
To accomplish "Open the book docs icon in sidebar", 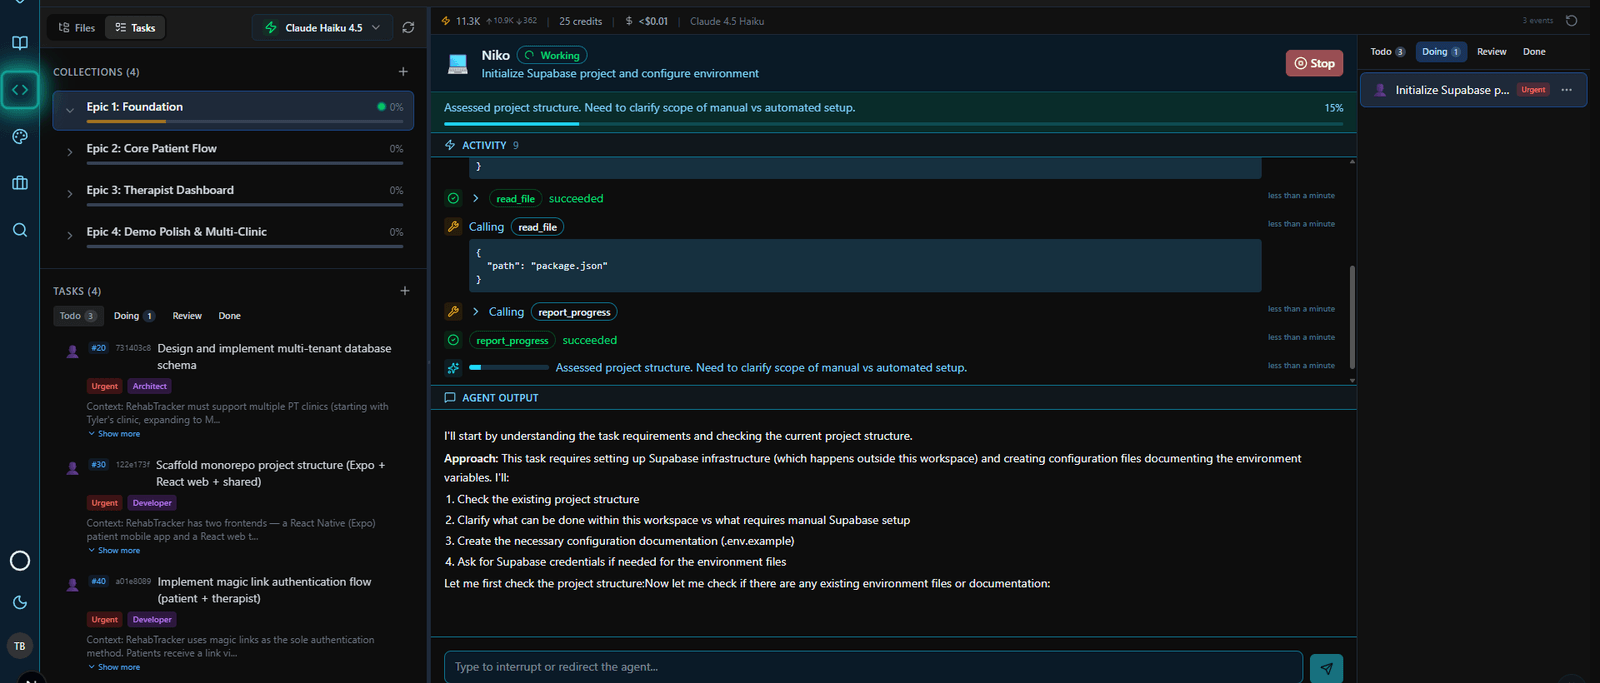I will coord(20,43).
